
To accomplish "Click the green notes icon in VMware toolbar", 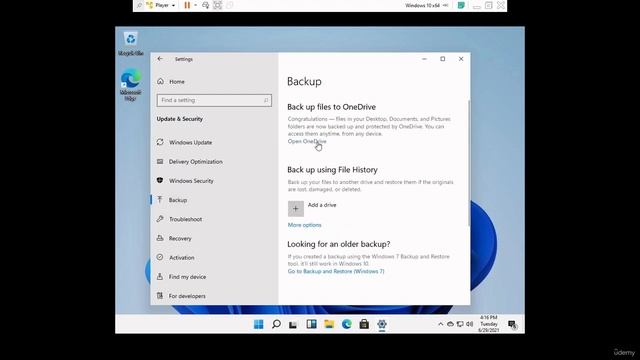I will 461,5.
